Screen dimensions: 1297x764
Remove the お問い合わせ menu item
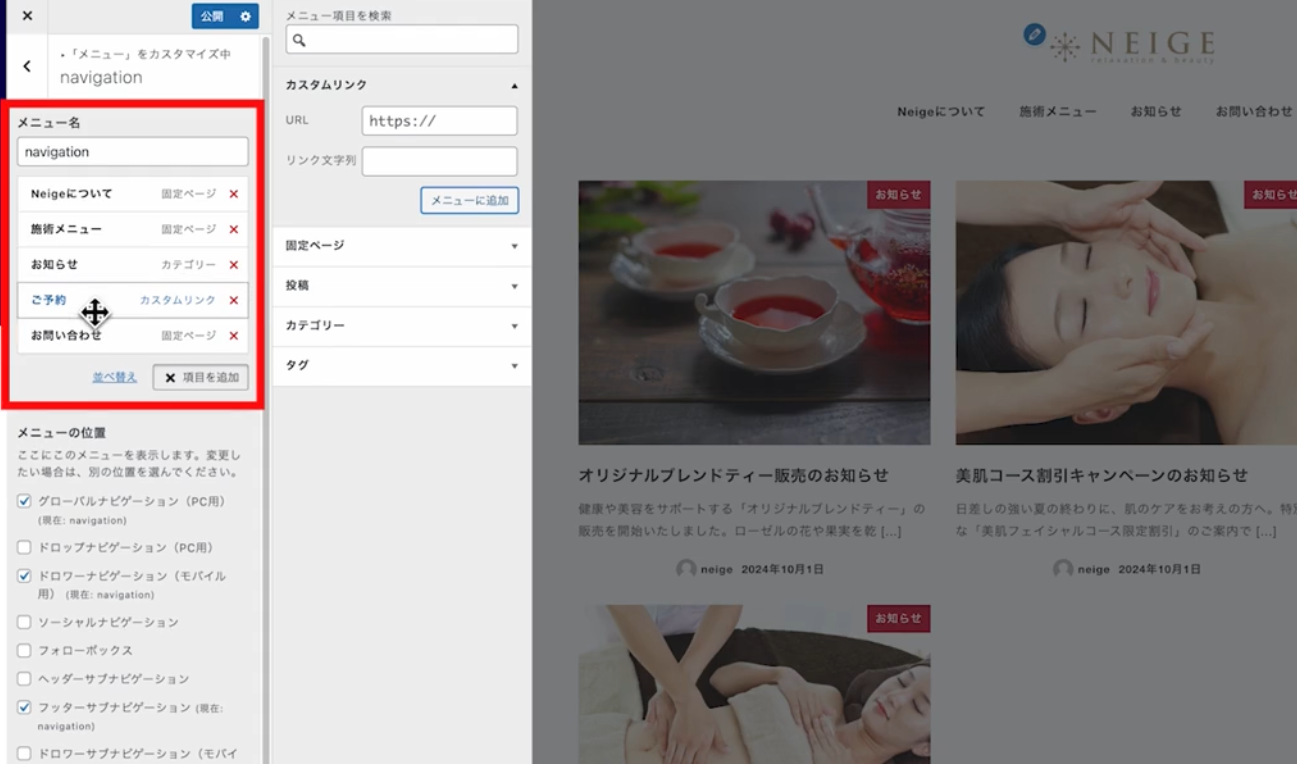tap(234, 336)
